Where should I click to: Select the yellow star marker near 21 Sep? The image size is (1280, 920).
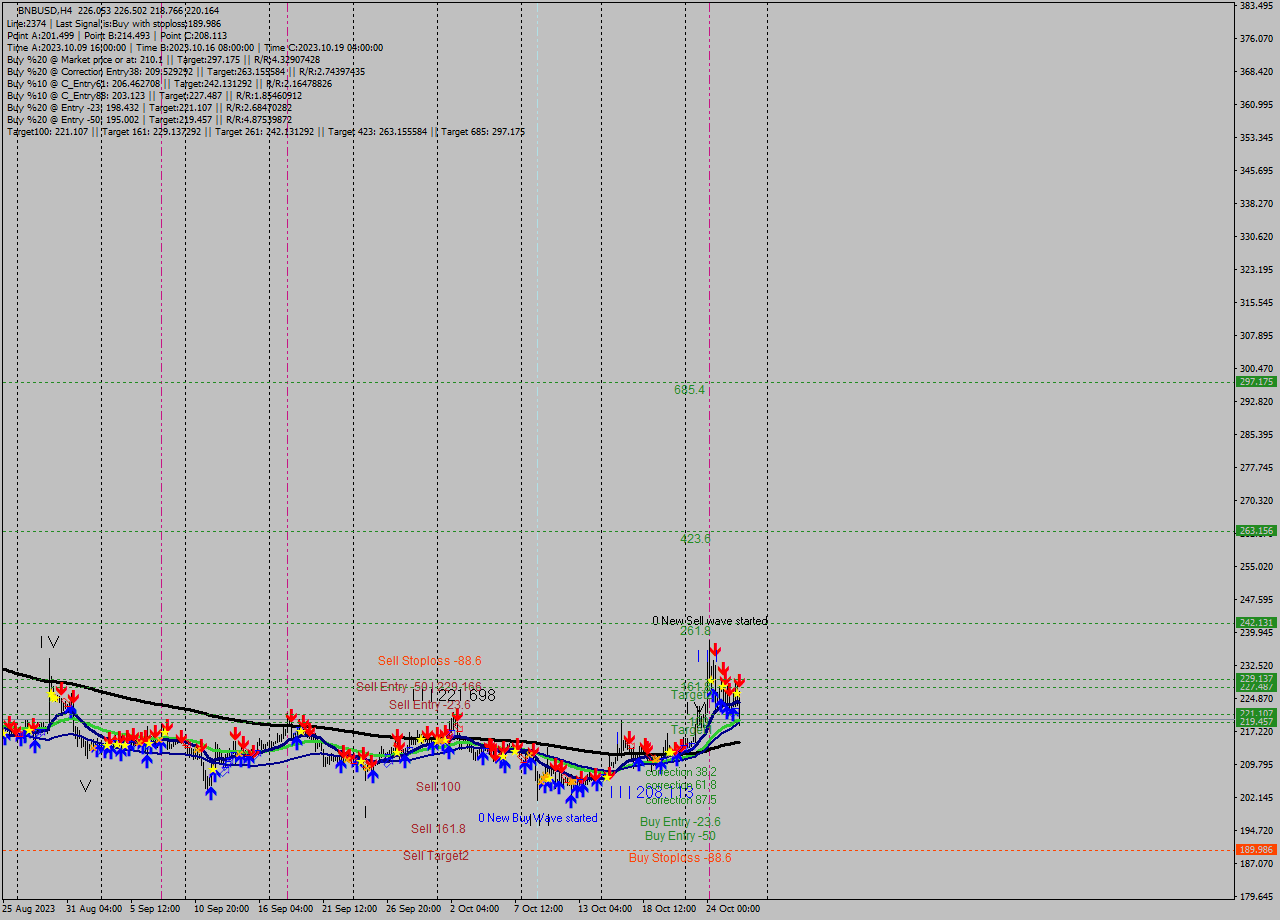pyautogui.click(x=360, y=760)
